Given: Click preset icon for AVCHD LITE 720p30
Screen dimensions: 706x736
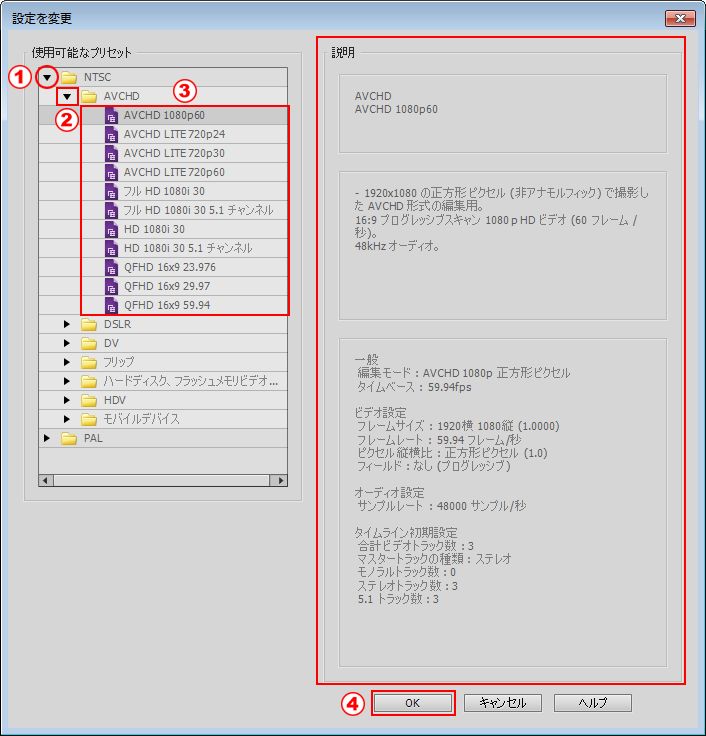Looking at the screenshot, I should (x=111, y=153).
